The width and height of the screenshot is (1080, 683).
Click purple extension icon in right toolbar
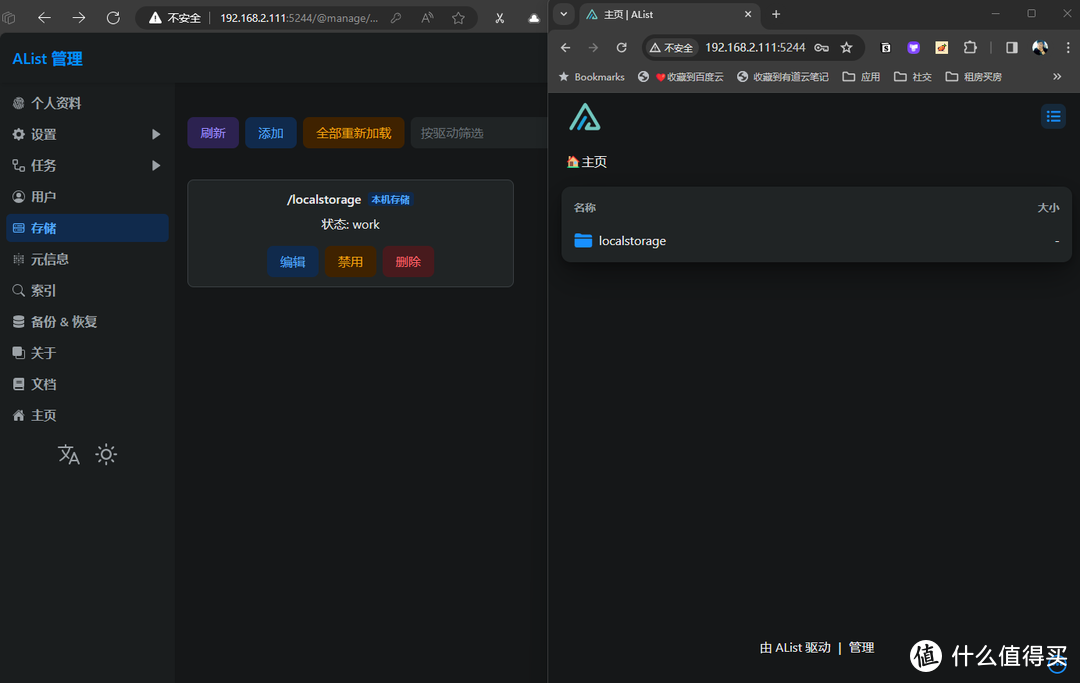[x=913, y=48]
